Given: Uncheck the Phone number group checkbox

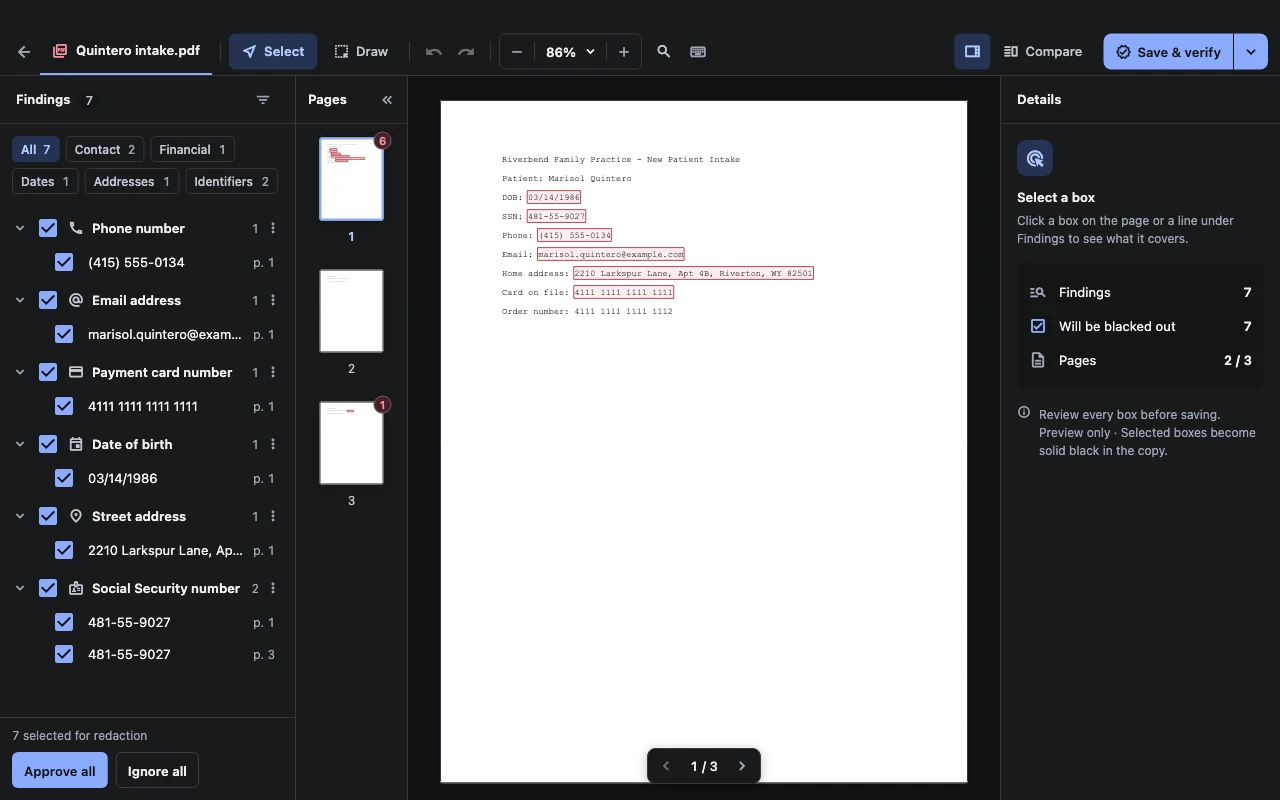Looking at the screenshot, I should [x=48, y=228].
